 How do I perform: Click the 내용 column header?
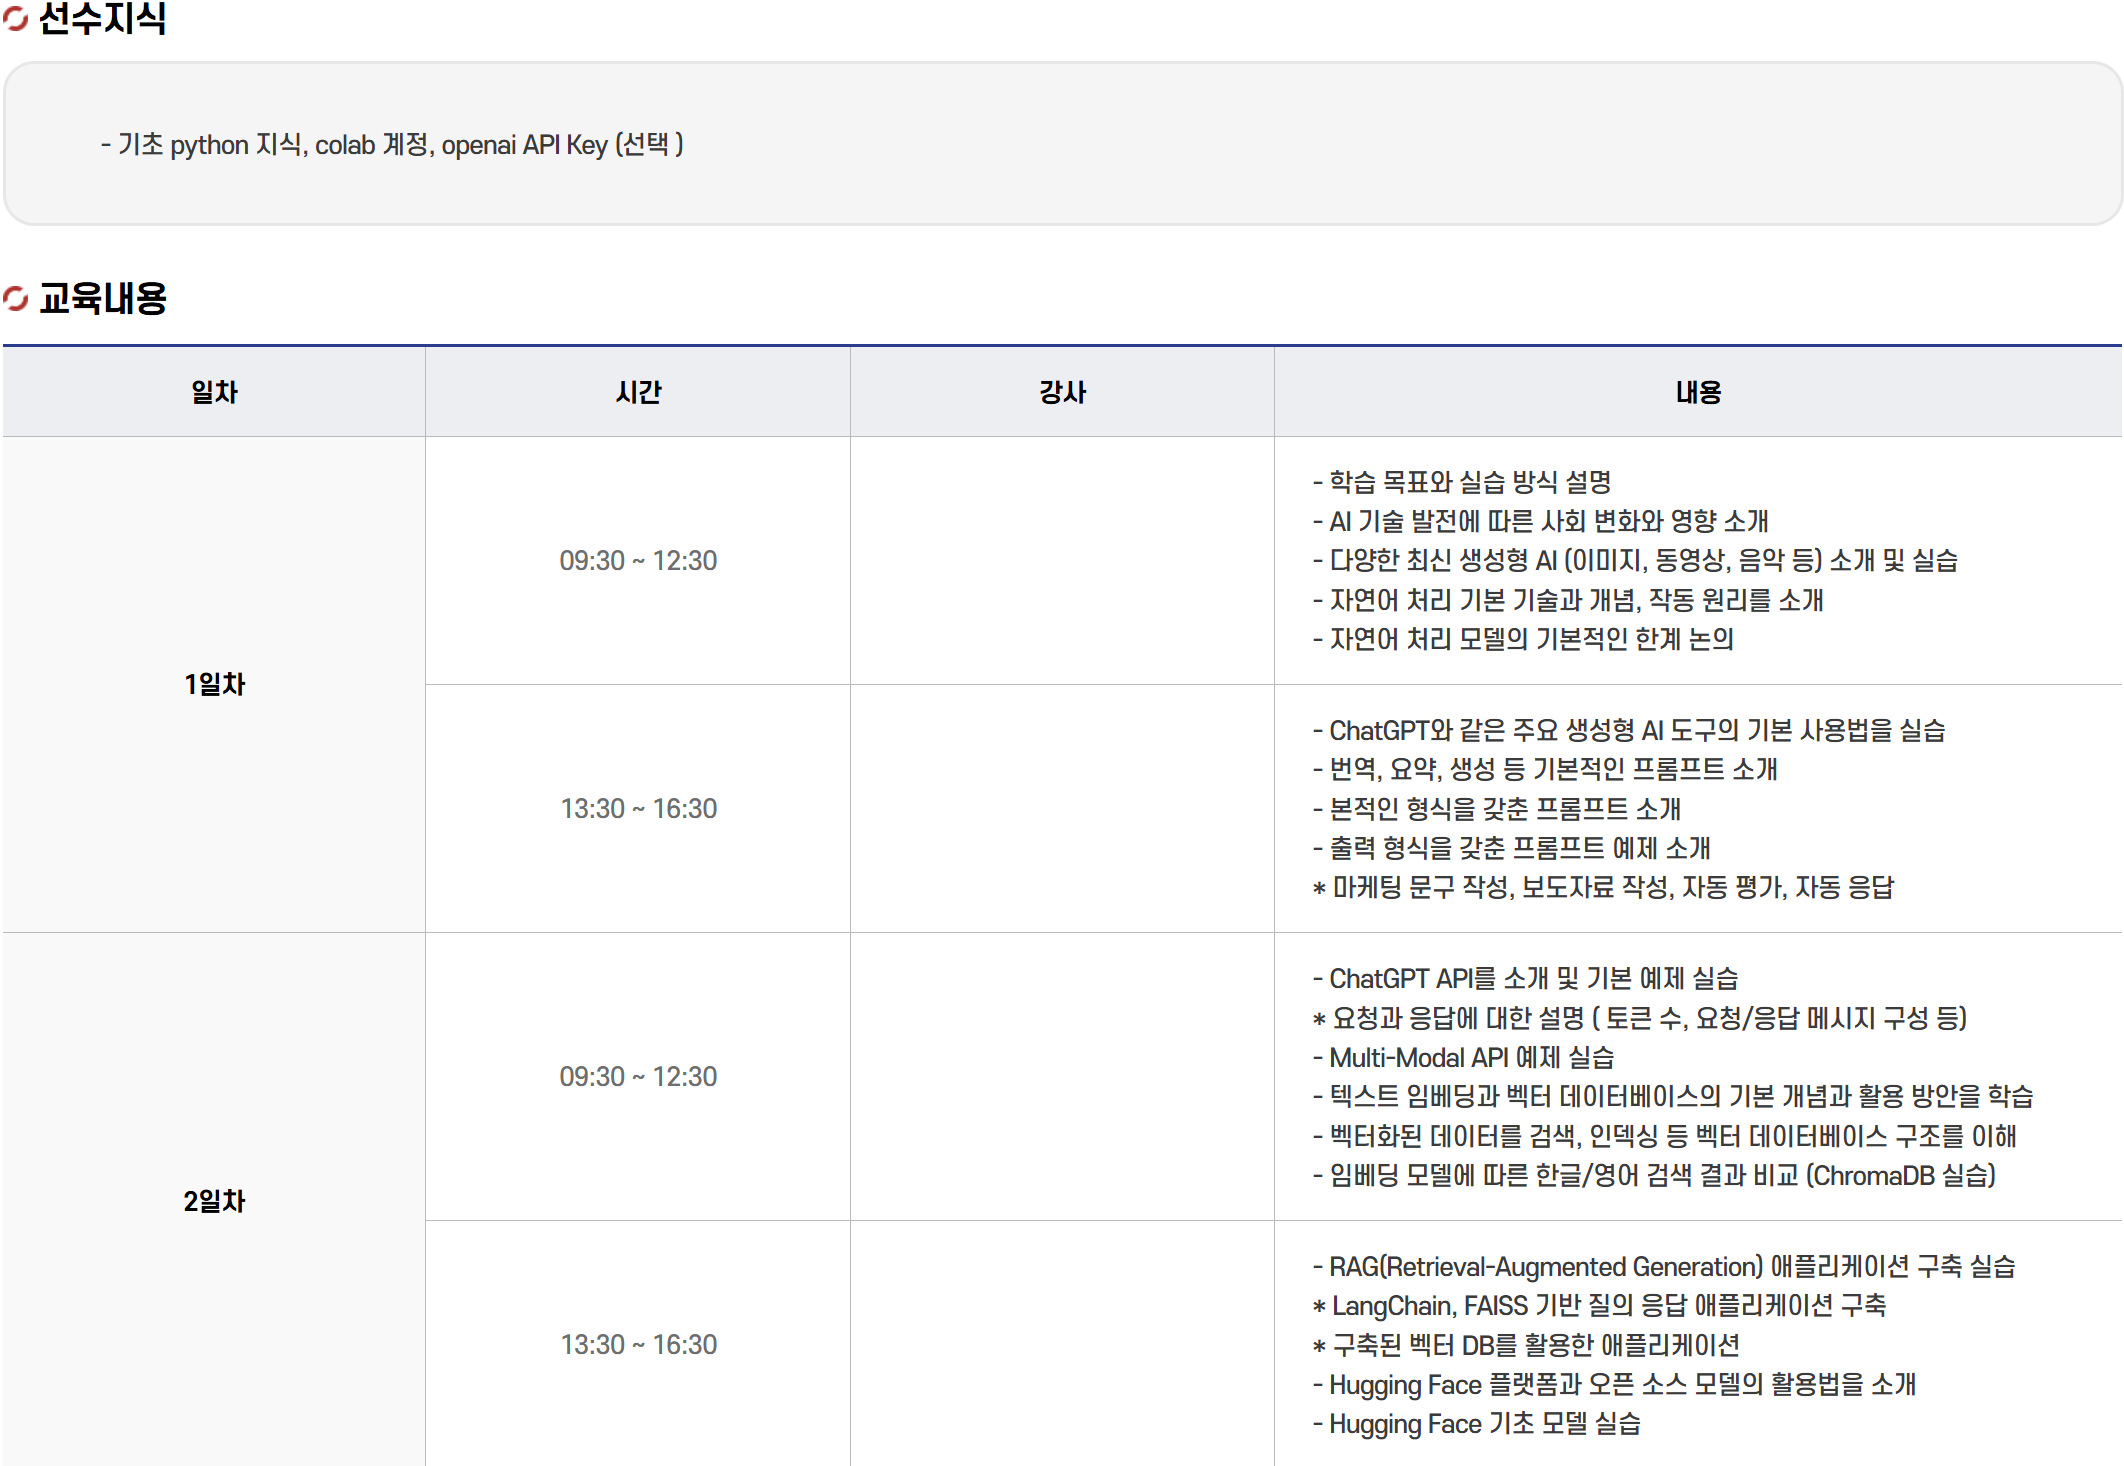tap(1698, 392)
